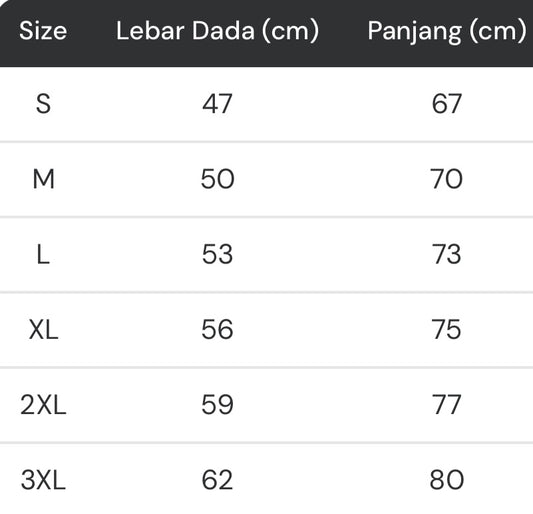This screenshot has height=514, width=533.
Task: Select chest width value 62
Action: (218, 480)
